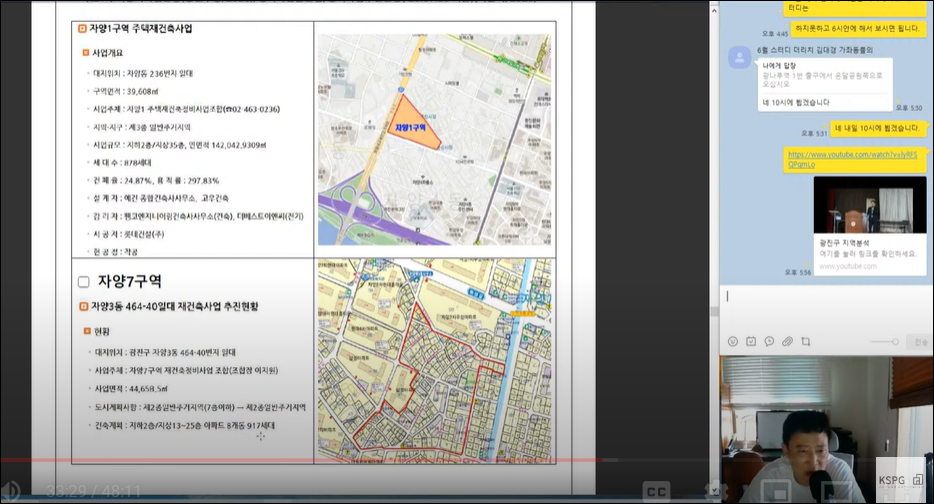Click the sender profile avatar in chat

coord(739,57)
